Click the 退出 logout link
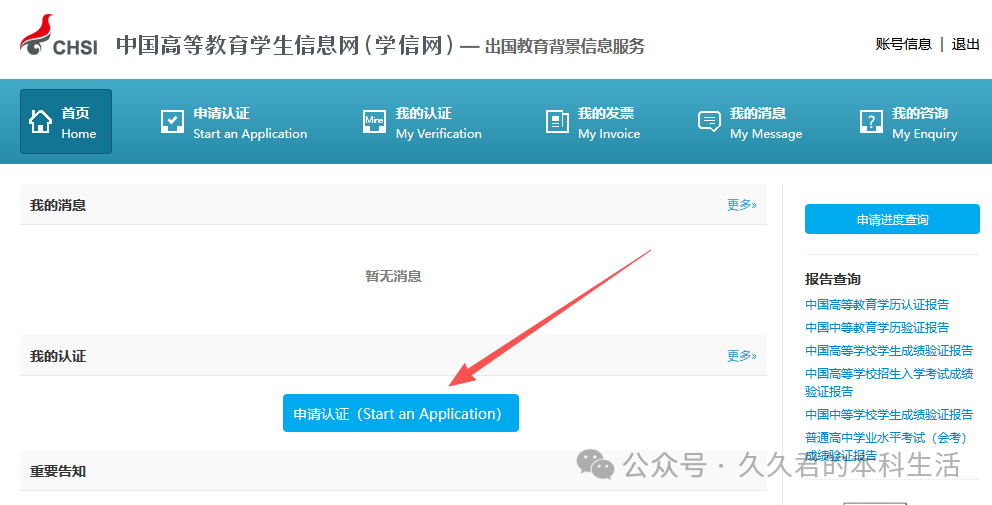Screen dimensions: 992x505 965,44
